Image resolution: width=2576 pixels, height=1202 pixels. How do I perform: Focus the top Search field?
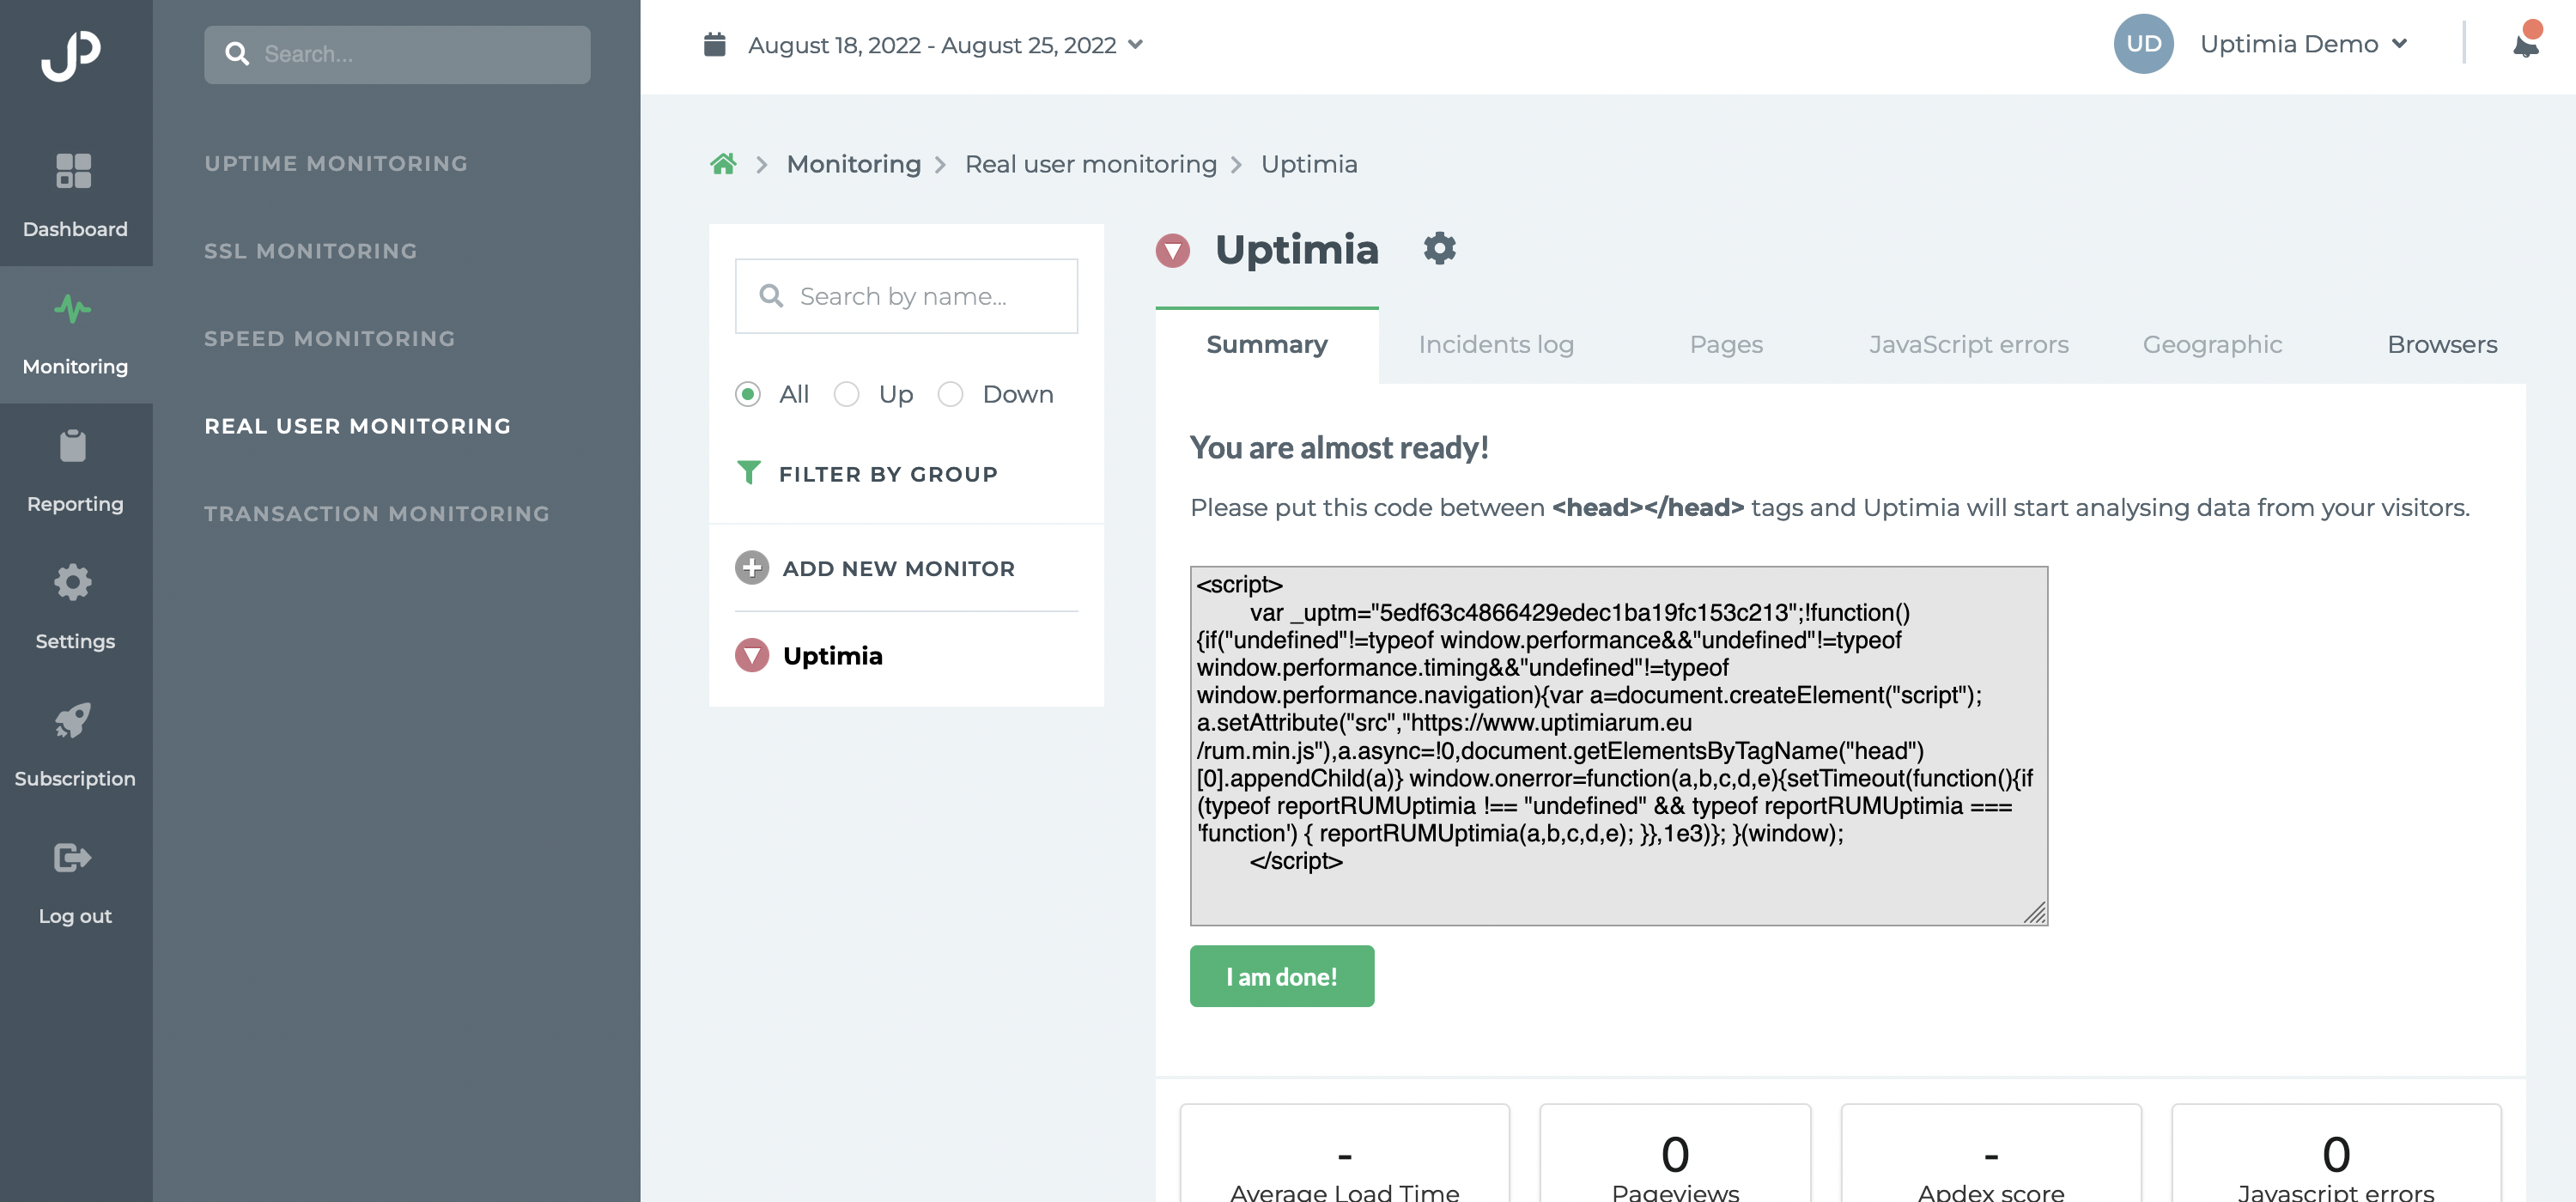(396, 54)
